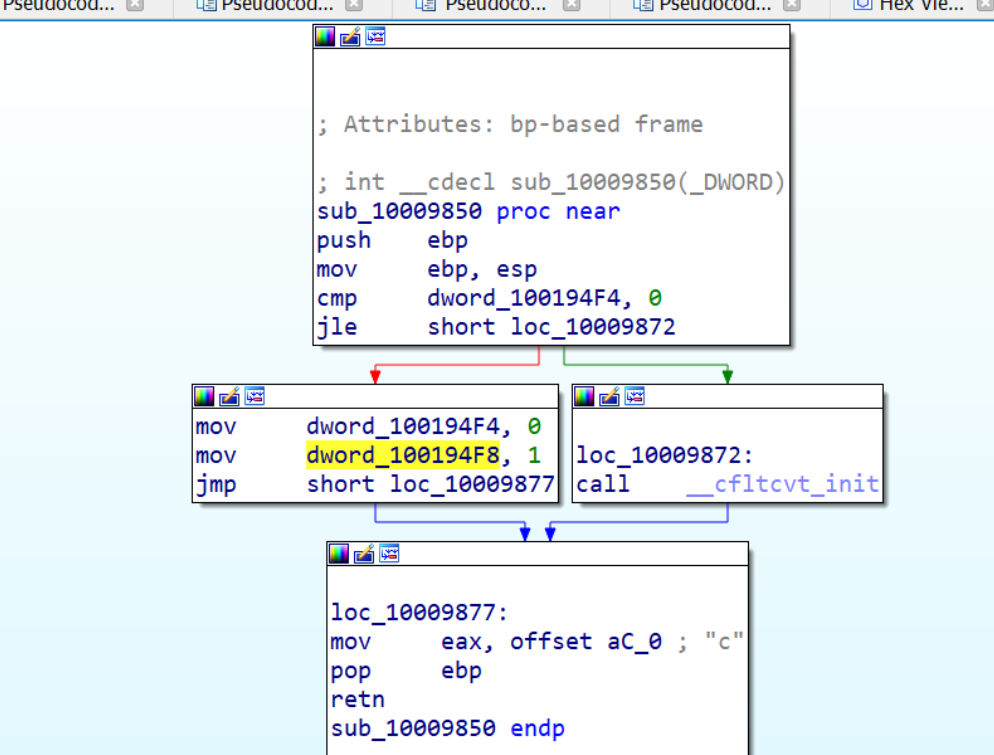
Task: Select the 'jmp' mnemonic
Action: (x=216, y=484)
